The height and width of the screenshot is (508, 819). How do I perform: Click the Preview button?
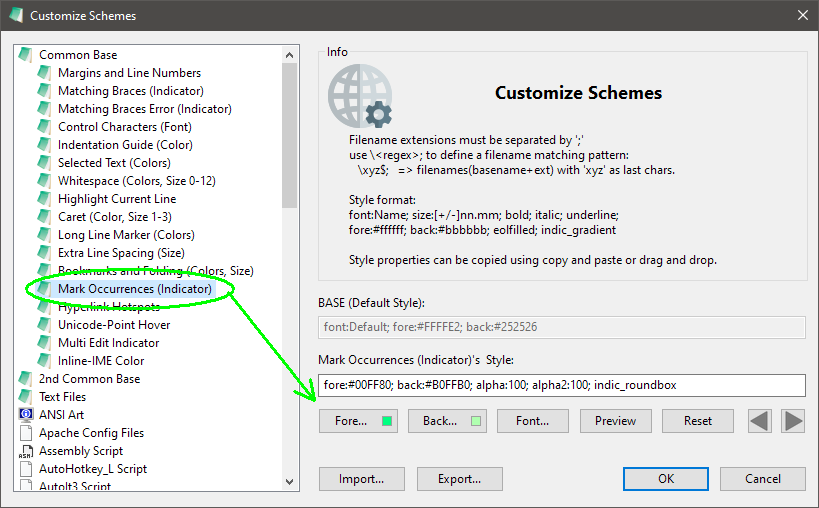tap(615, 421)
